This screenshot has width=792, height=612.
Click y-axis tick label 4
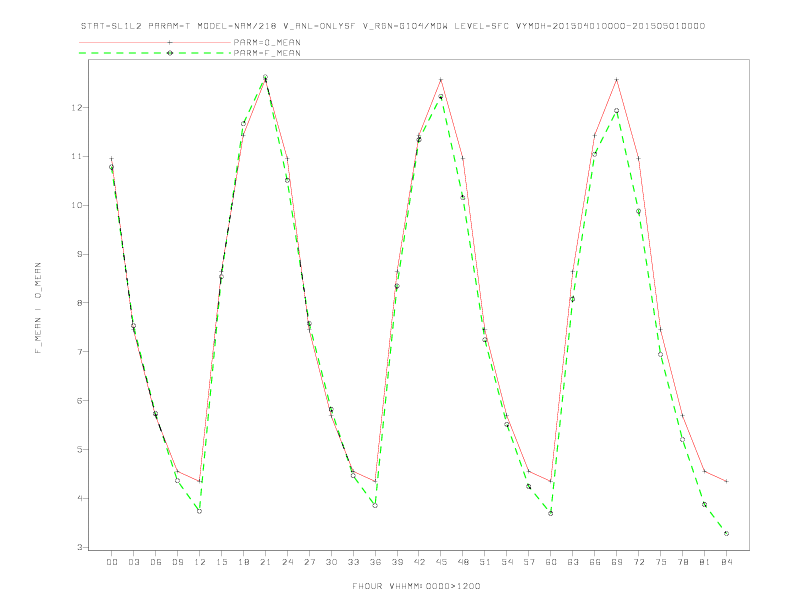[x=80, y=498]
